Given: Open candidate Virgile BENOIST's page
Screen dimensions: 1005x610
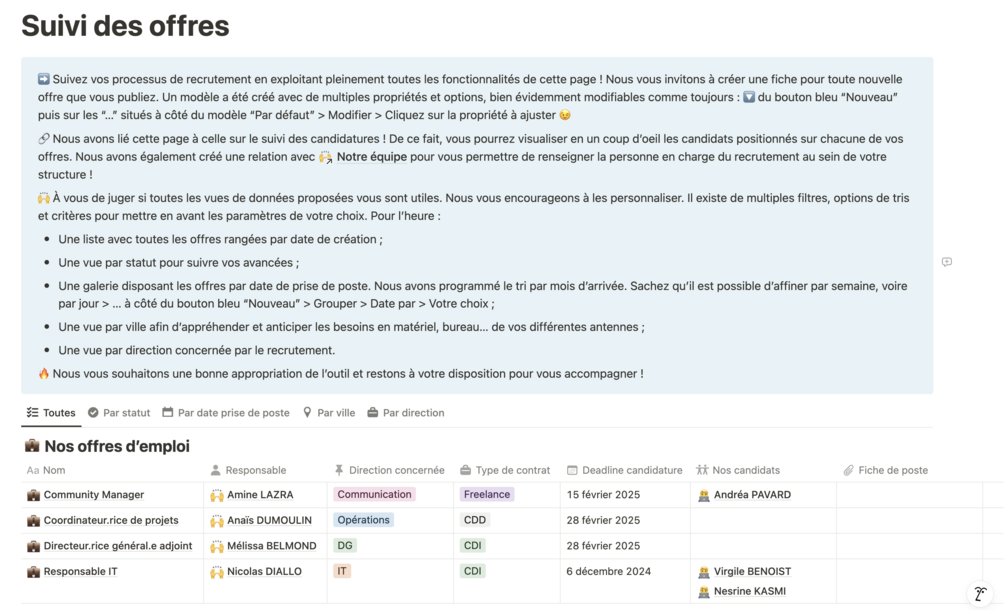Looking at the screenshot, I should pos(752,572).
